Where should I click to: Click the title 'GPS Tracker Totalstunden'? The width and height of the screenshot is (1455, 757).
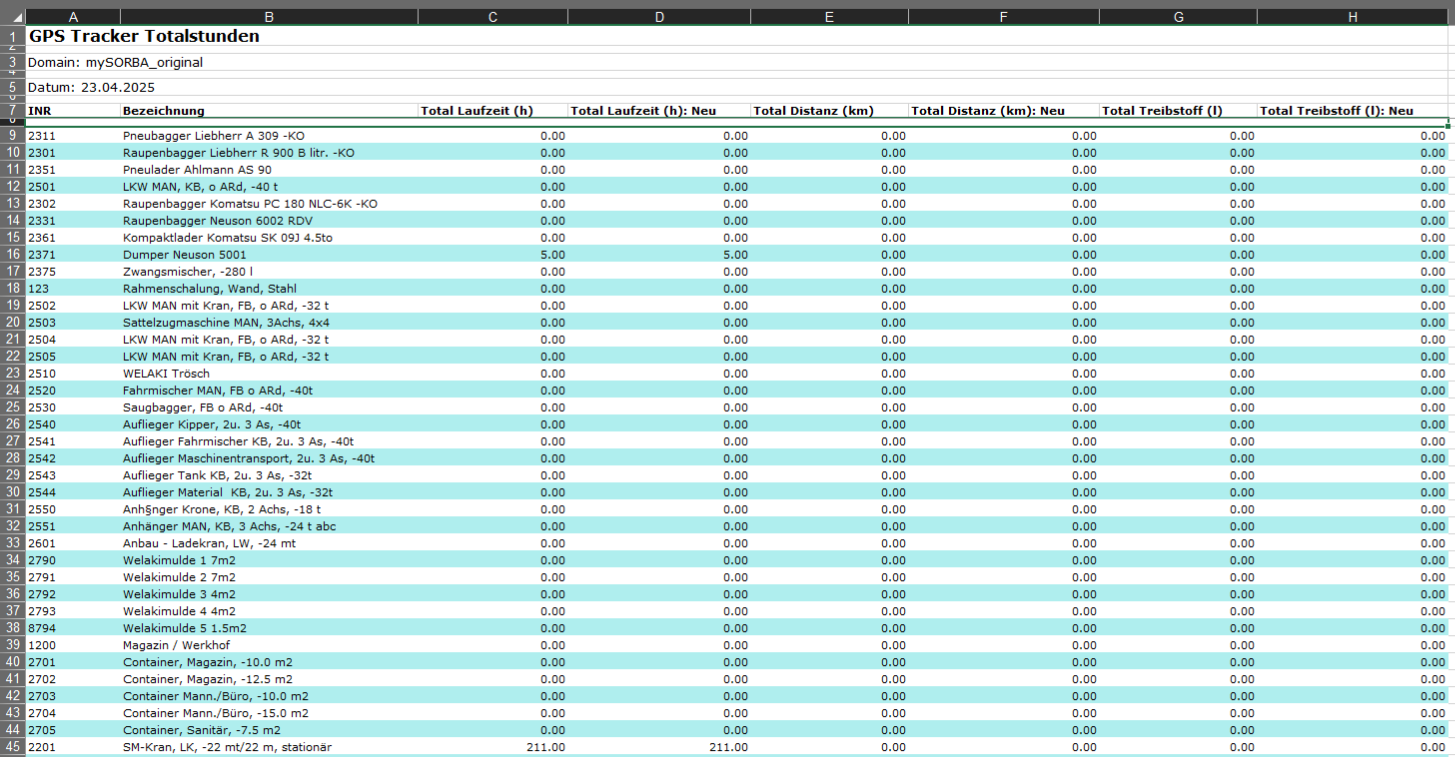coord(144,36)
